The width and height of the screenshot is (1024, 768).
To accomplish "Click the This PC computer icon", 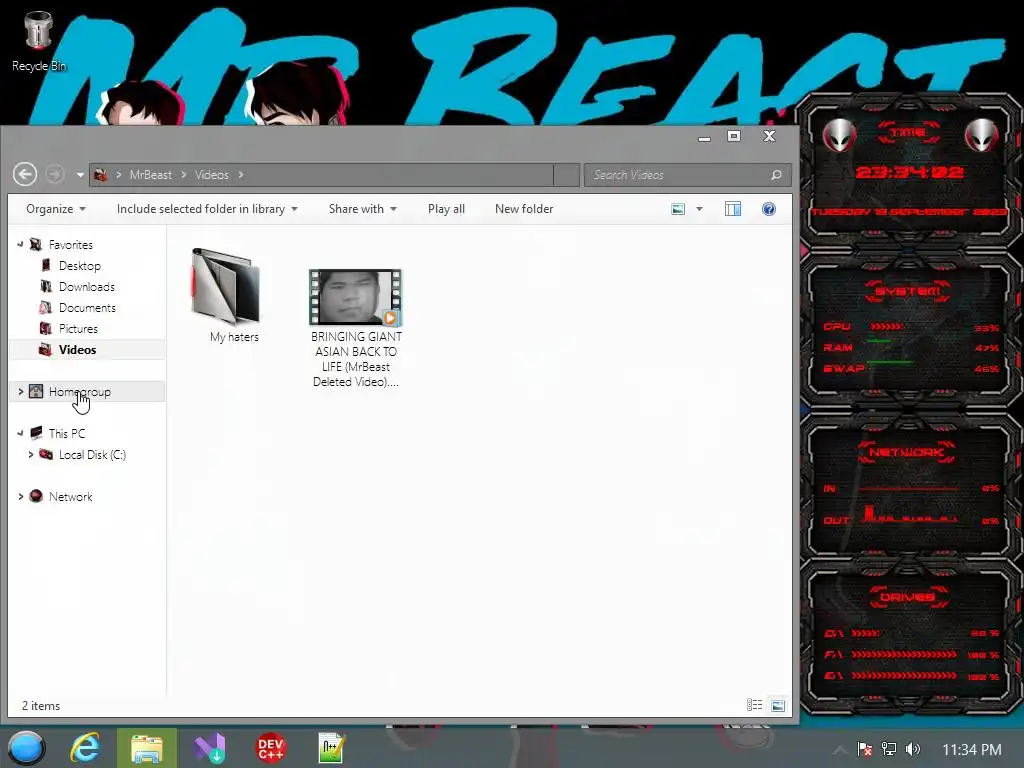I will point(37,433).
